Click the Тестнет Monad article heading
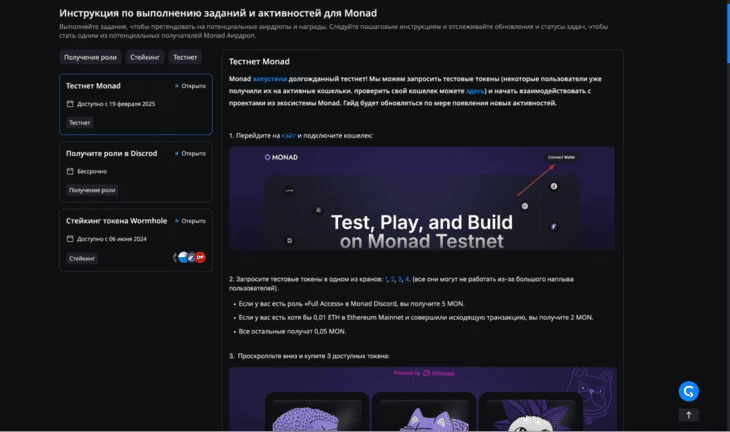This screenshot has height=432, width=730. pos(259,62)
